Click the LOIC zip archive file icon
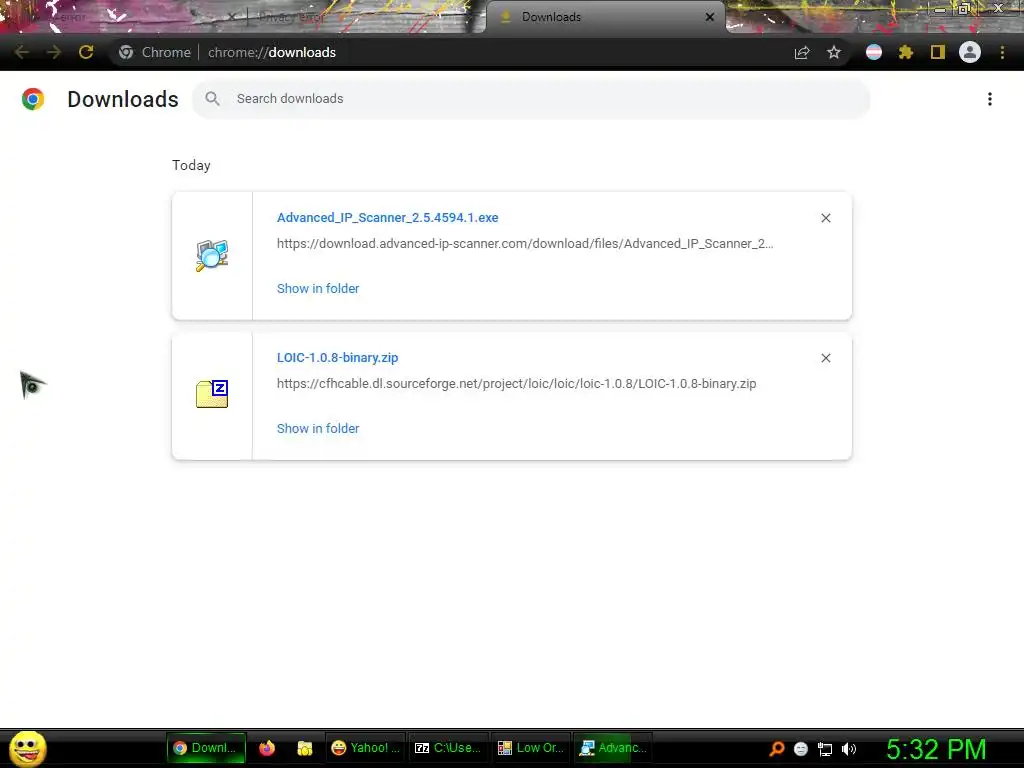The image size is (1024, 768). point(212,394)
